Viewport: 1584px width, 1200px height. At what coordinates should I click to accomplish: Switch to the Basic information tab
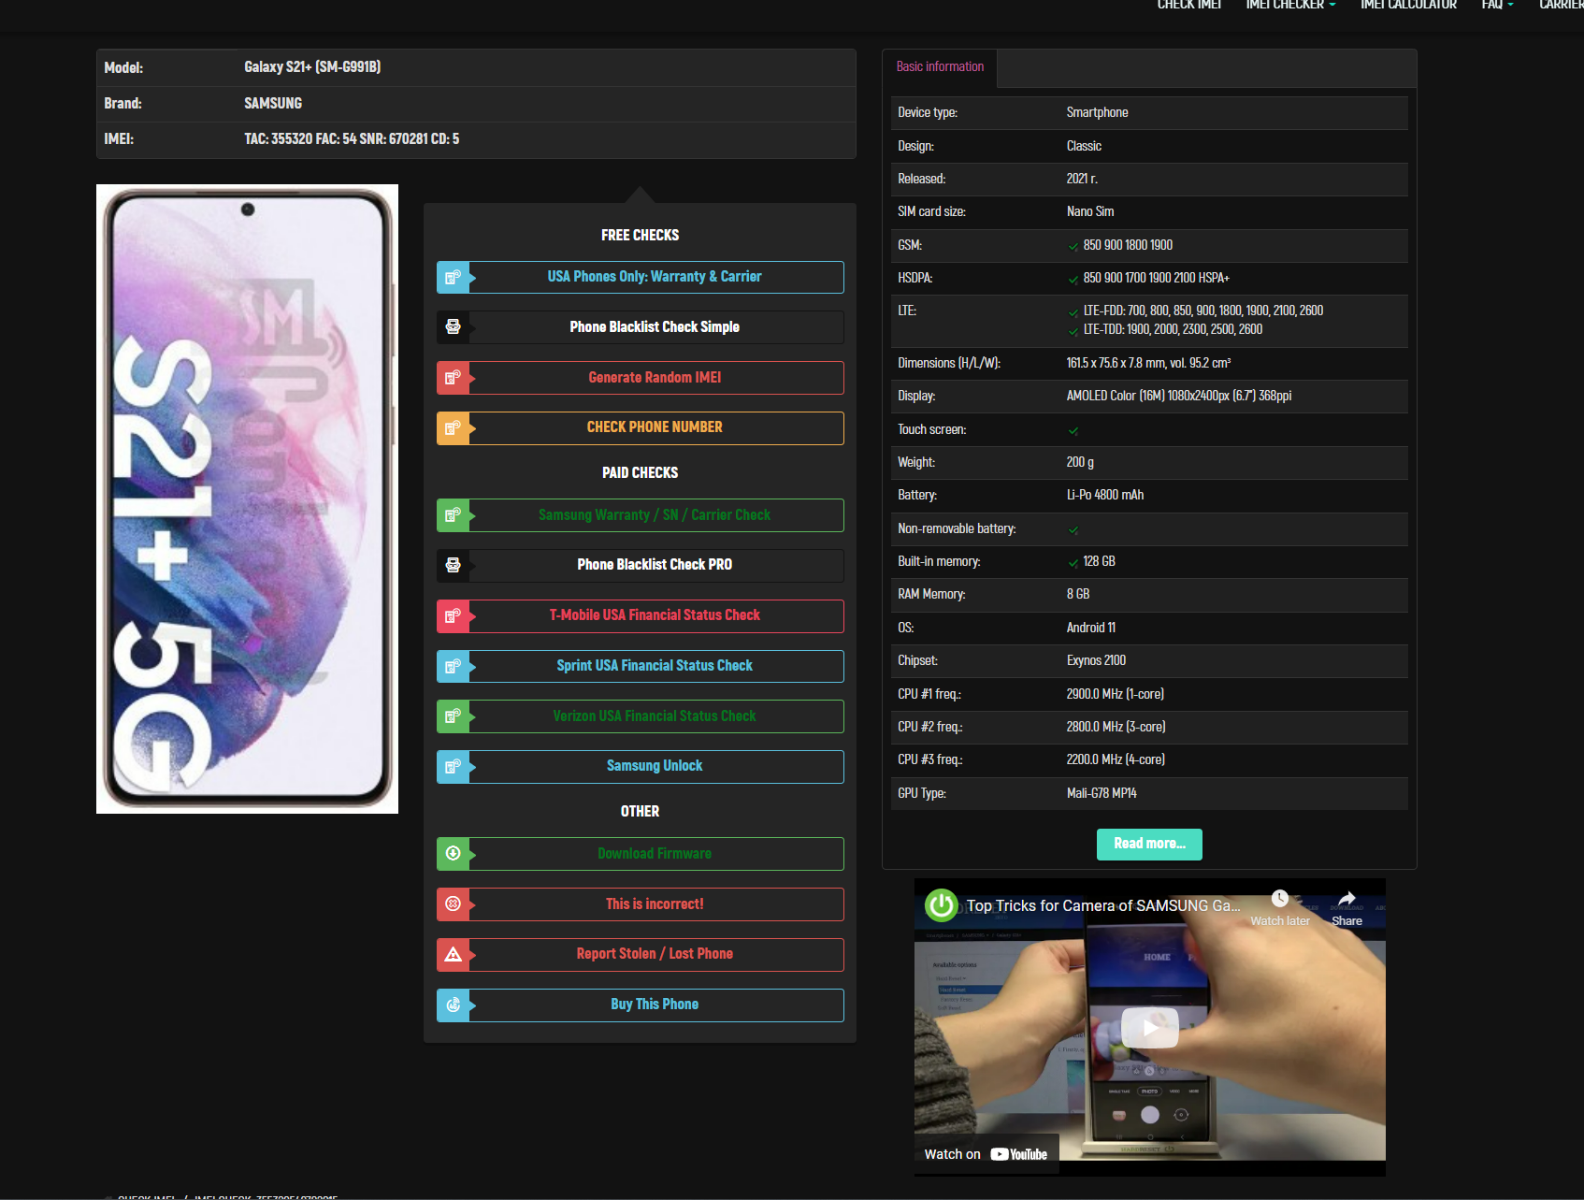[940, 67]
